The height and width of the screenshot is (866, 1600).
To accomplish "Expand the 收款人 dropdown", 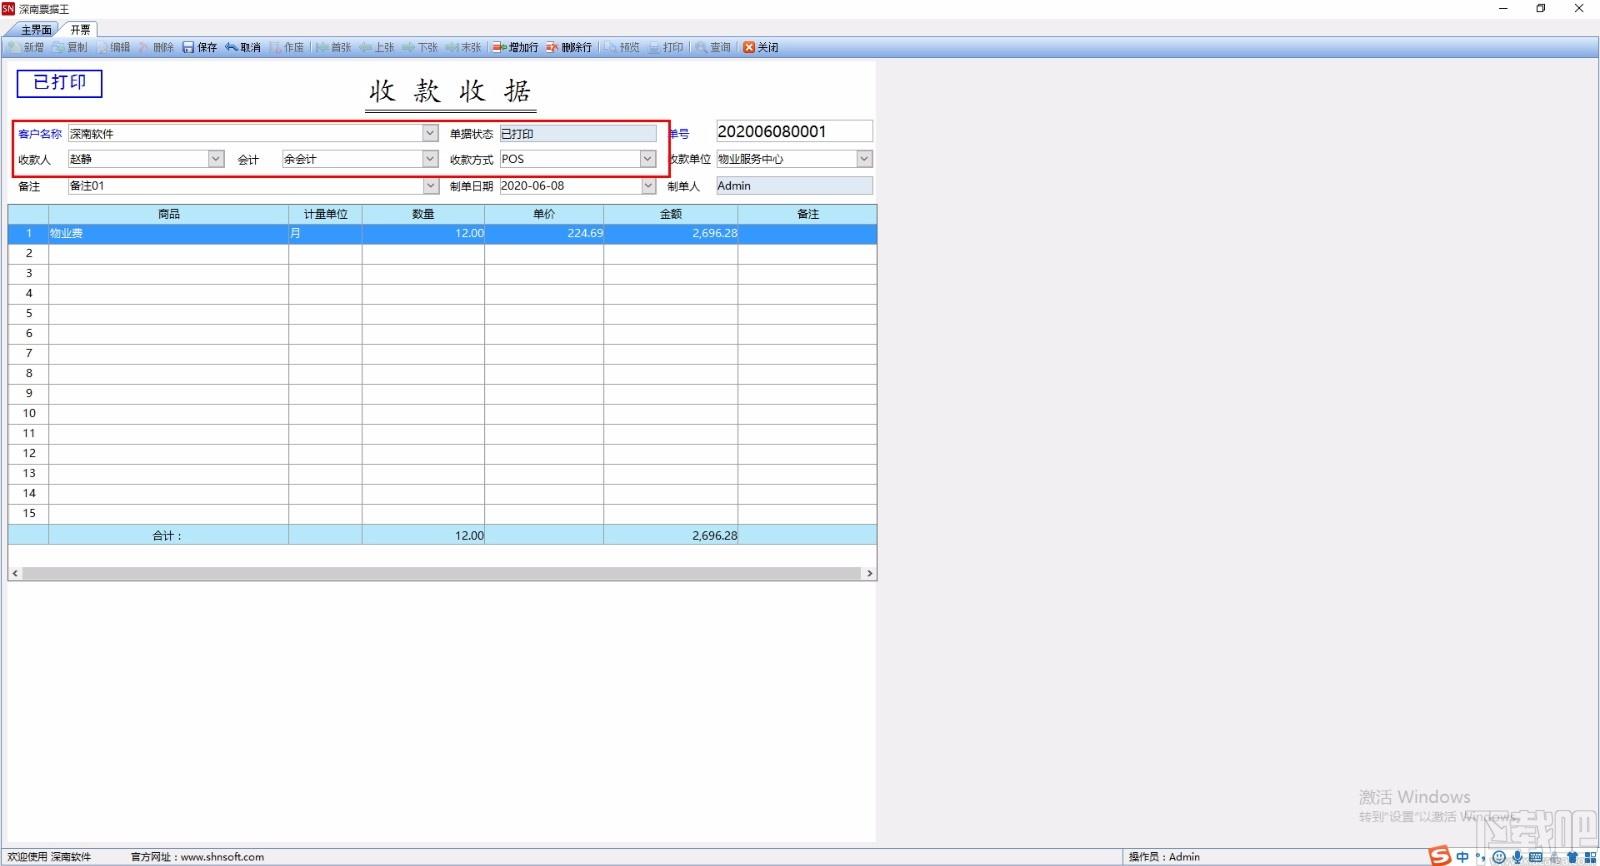I will click(216, 159).
